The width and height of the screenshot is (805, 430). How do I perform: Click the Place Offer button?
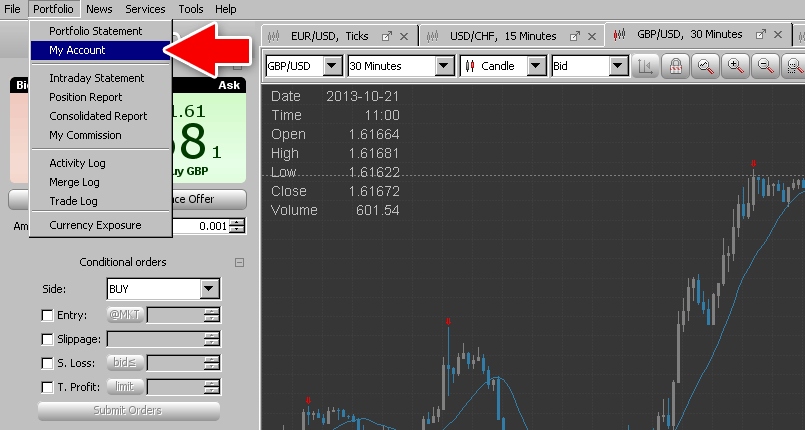point(209,199)
